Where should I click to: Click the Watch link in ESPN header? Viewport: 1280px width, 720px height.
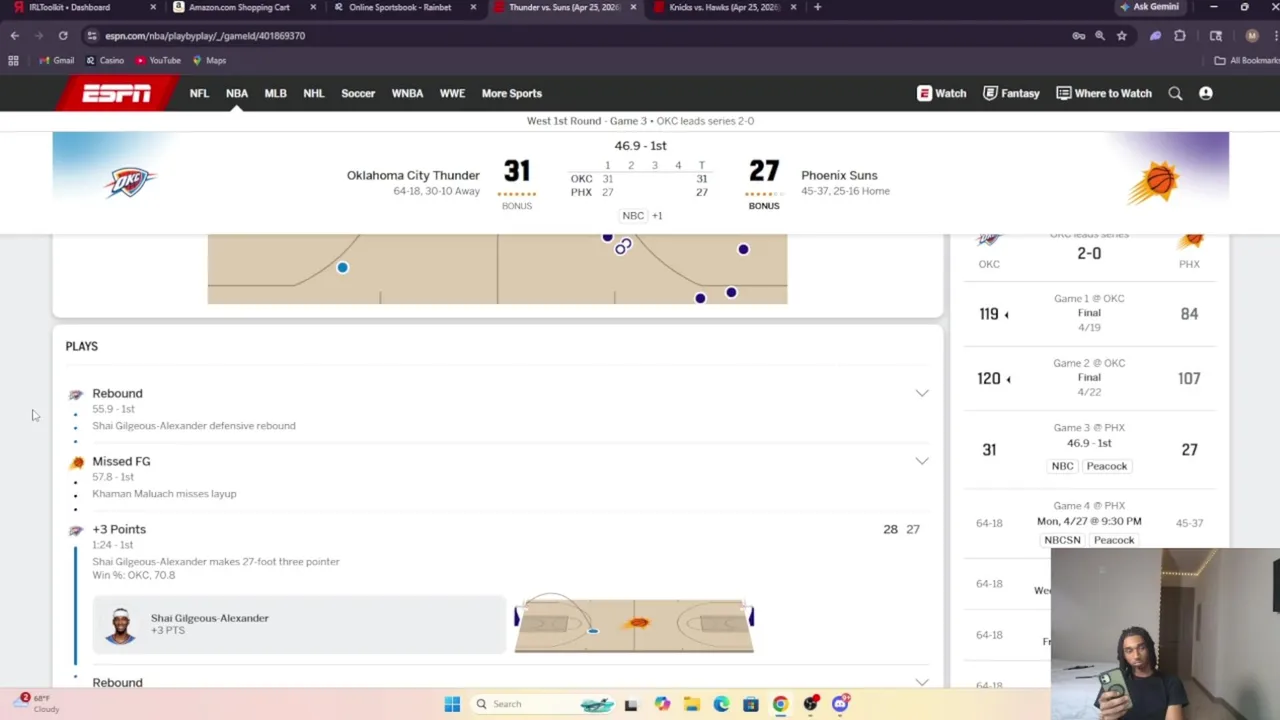[942, 93]
